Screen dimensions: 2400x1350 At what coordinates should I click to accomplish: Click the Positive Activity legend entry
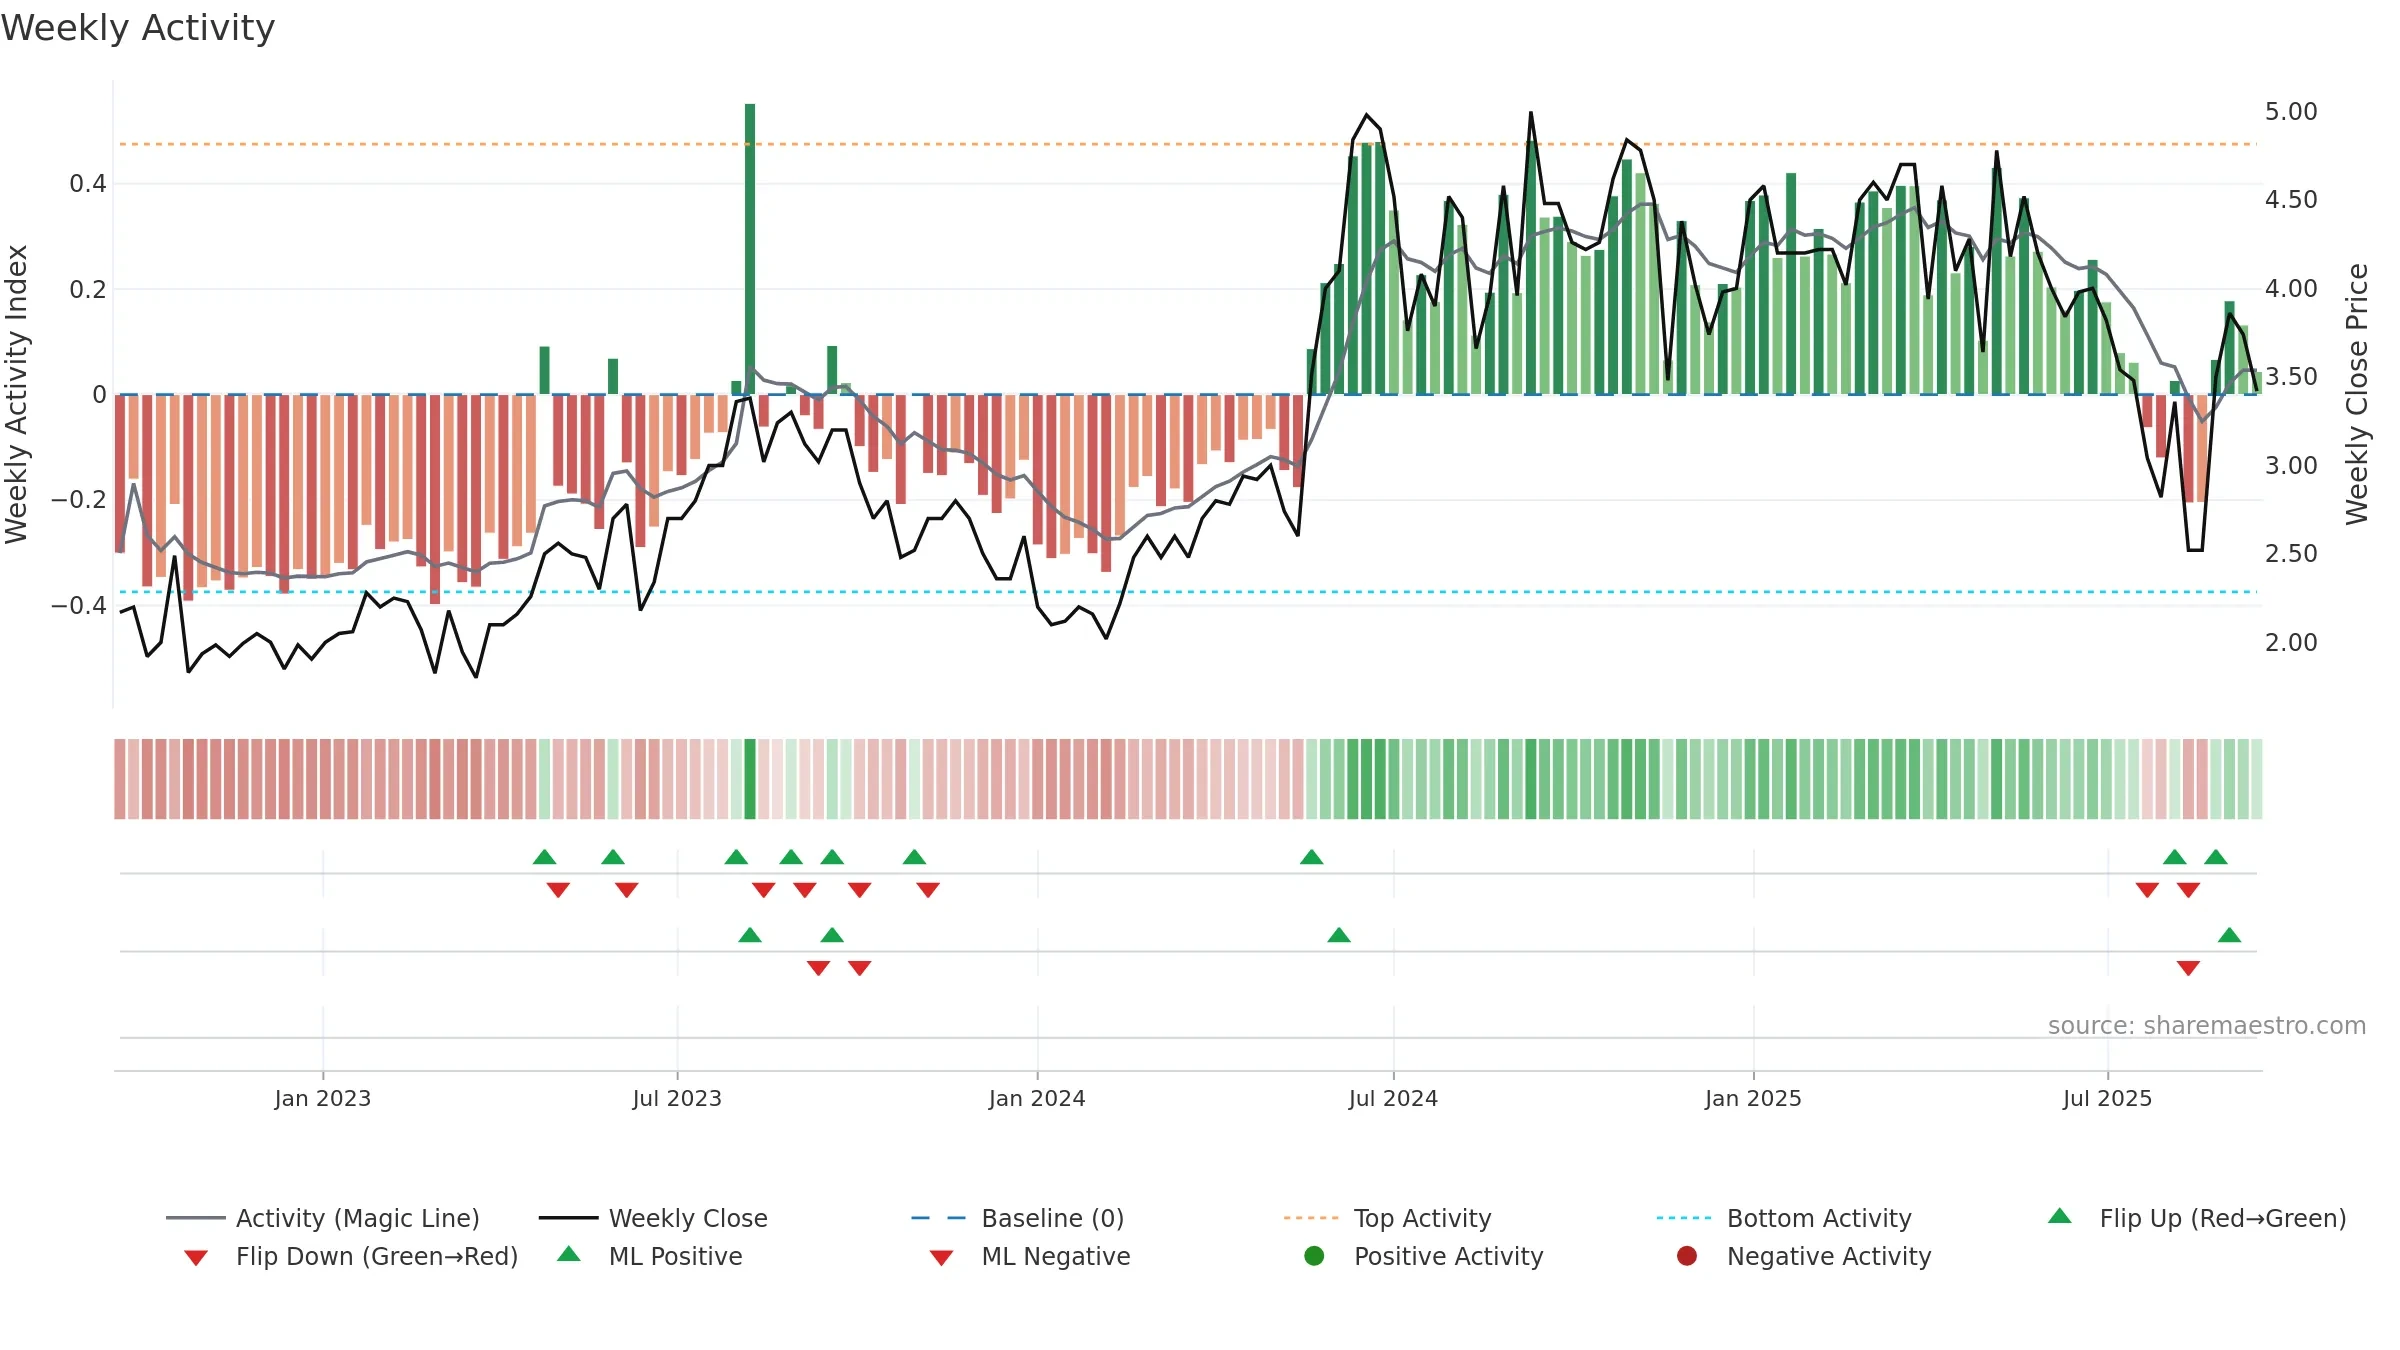tap(1424, 1256)
